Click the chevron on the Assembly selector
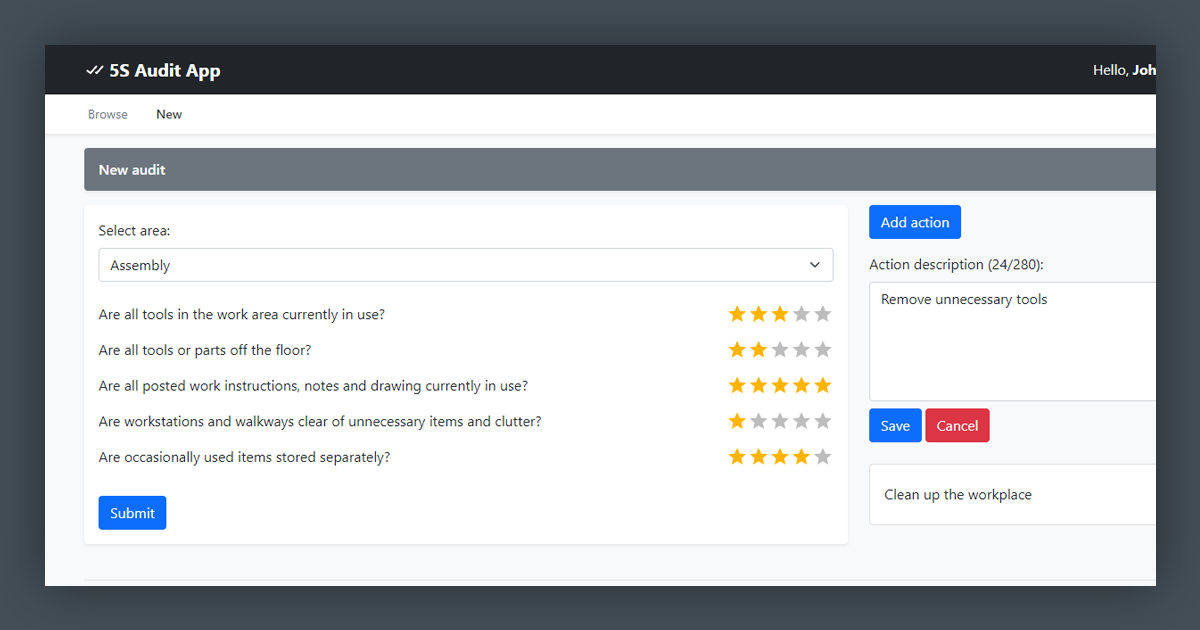The height and width of the screenshot is (630, 1200). click(813, 264)
